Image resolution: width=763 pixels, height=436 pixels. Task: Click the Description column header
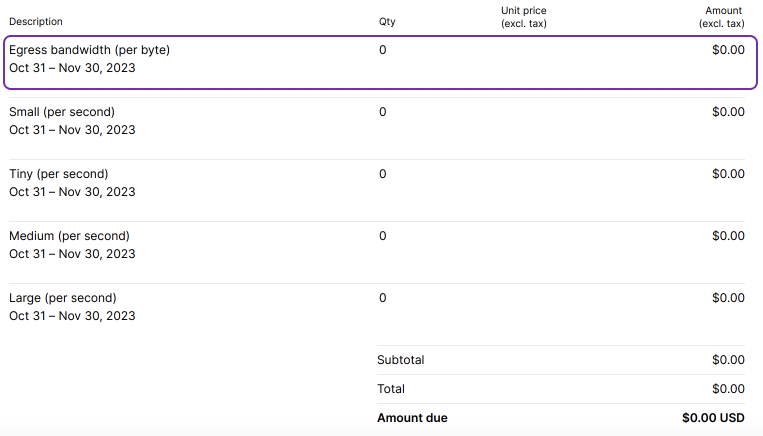point(35,22)
